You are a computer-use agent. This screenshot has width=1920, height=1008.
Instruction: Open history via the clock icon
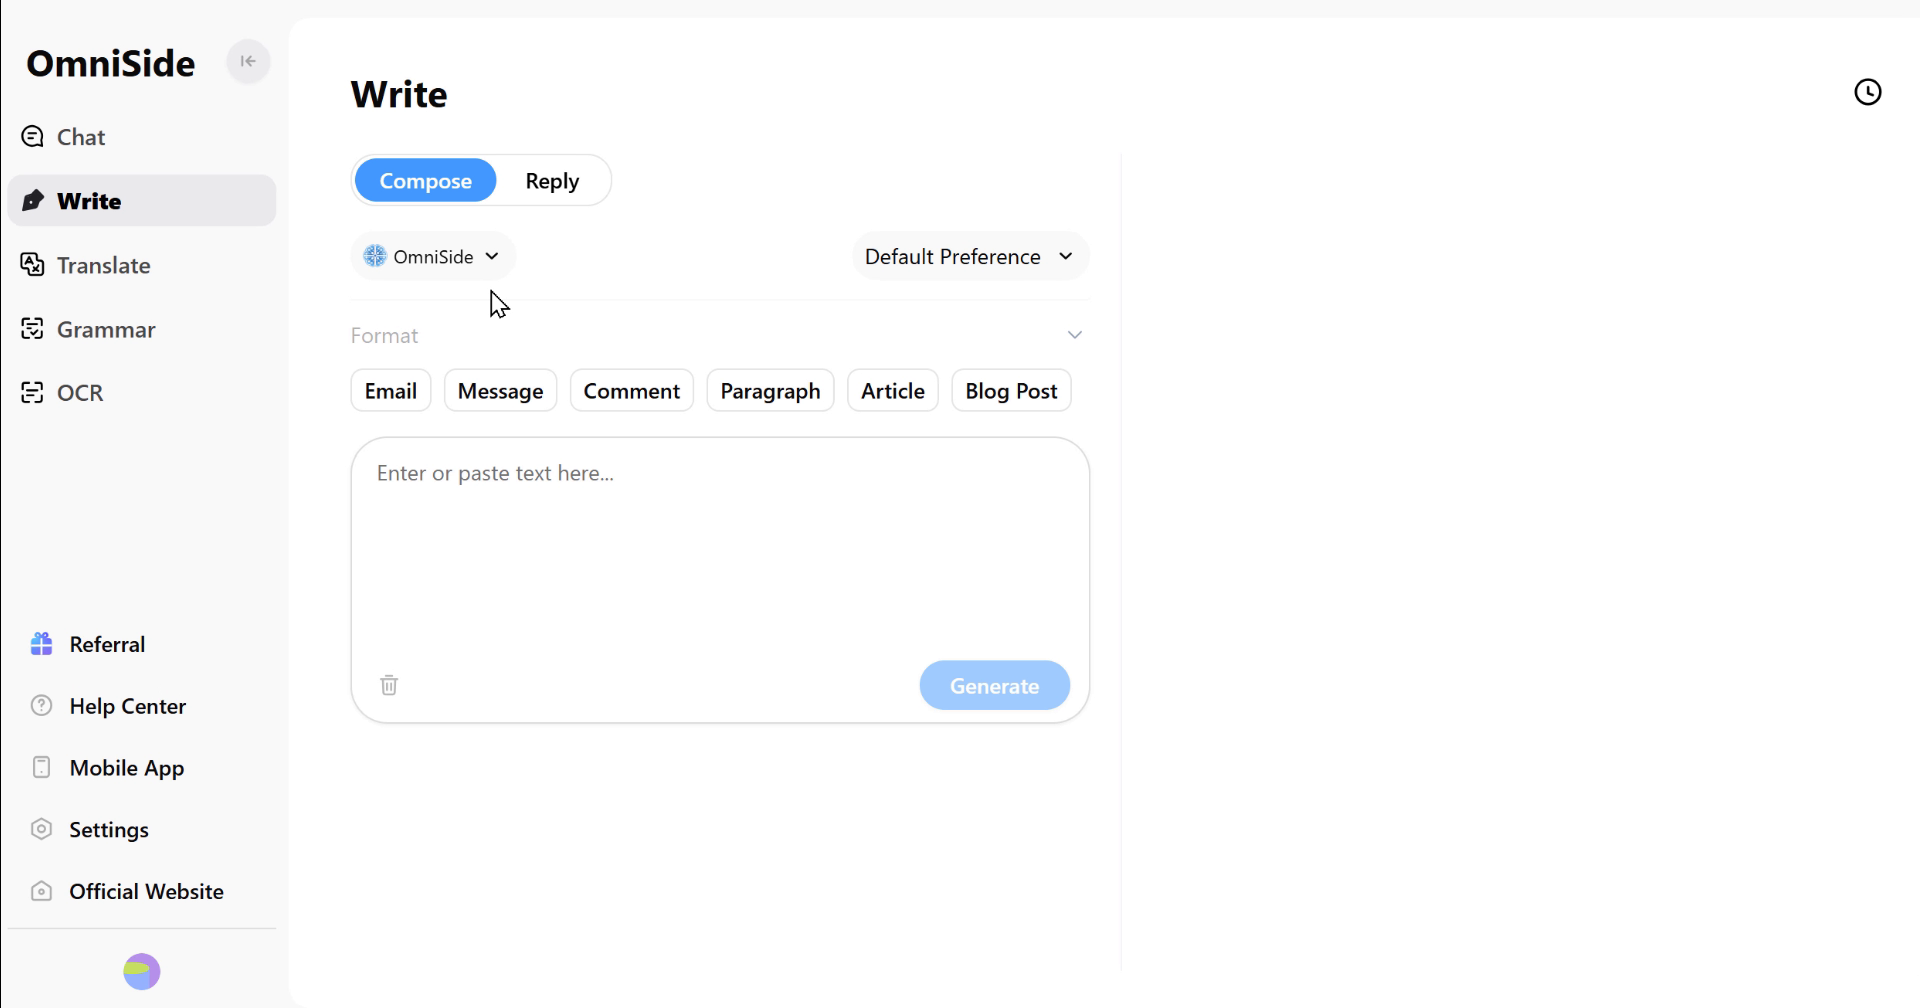pyautogui.click(x=1867, y=92)
